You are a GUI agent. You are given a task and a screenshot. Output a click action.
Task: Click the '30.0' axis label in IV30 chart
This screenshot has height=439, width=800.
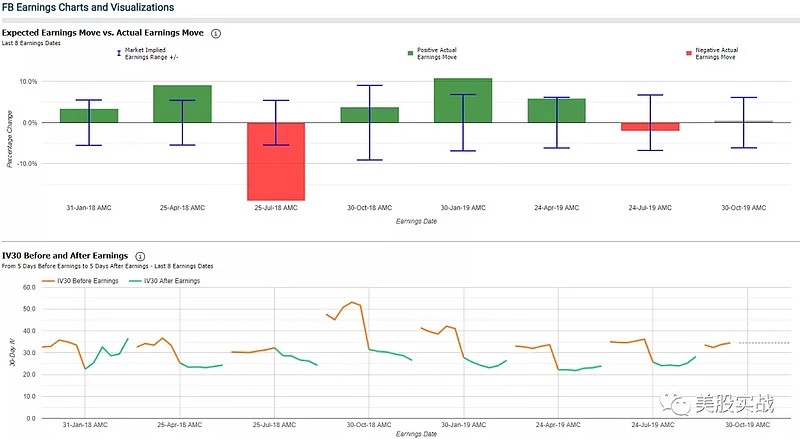click(x=30, y=353)
